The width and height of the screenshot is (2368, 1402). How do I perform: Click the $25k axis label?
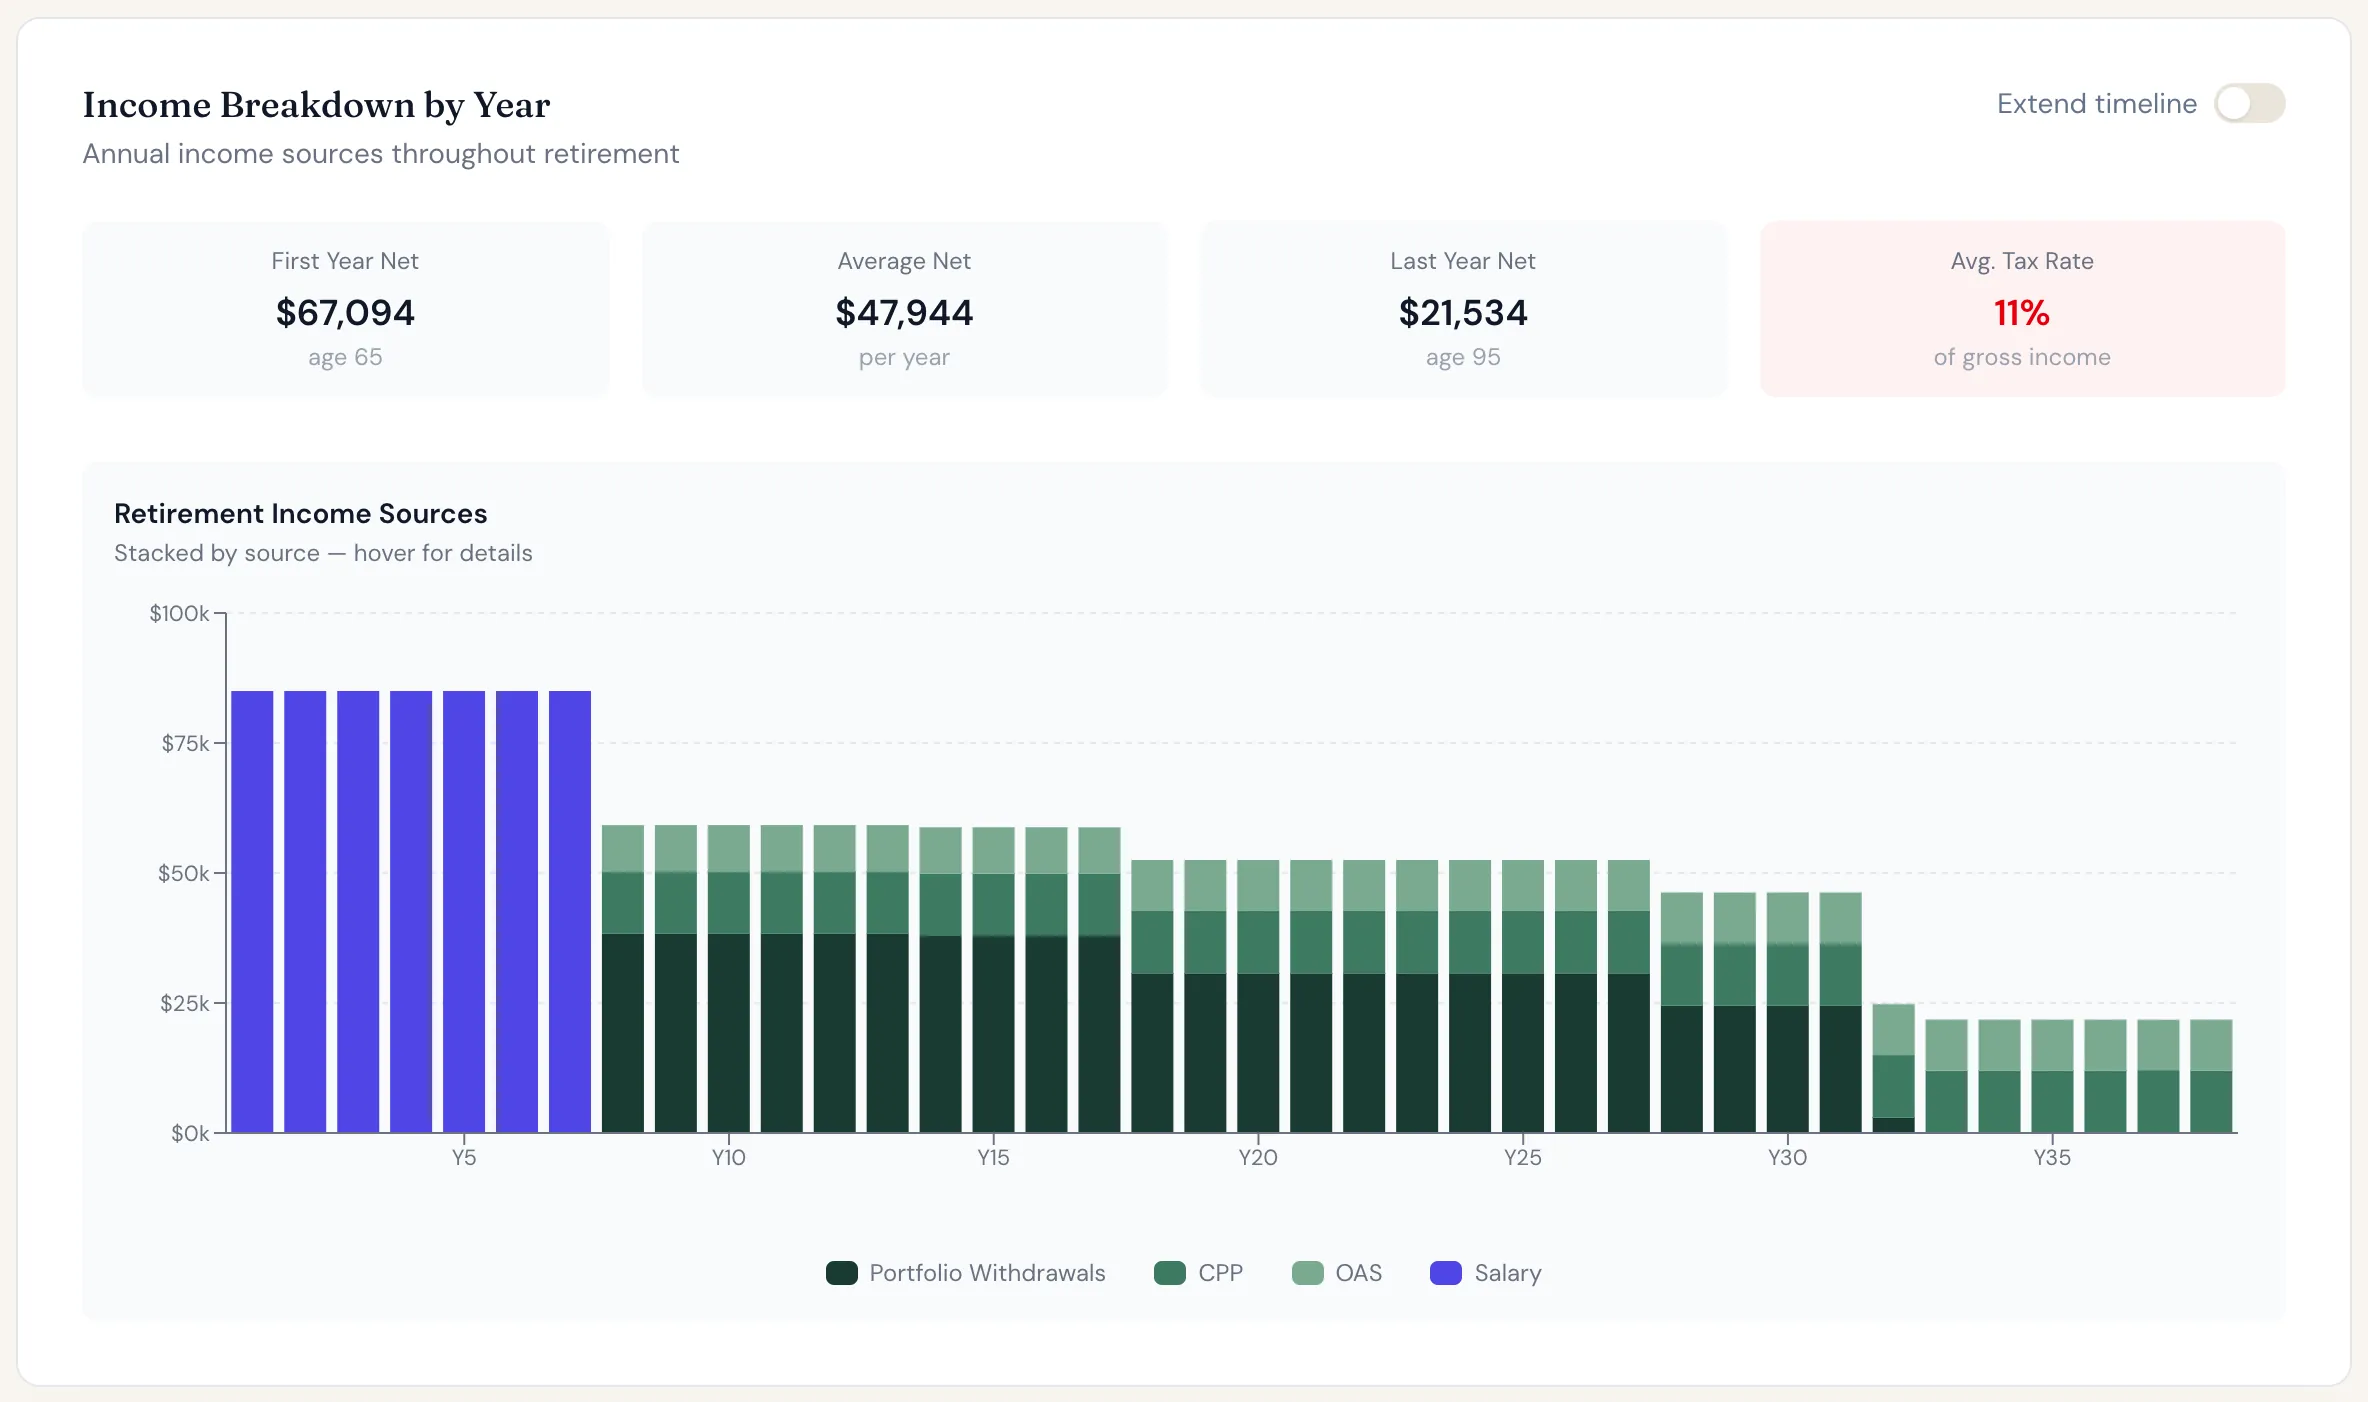185,1003
